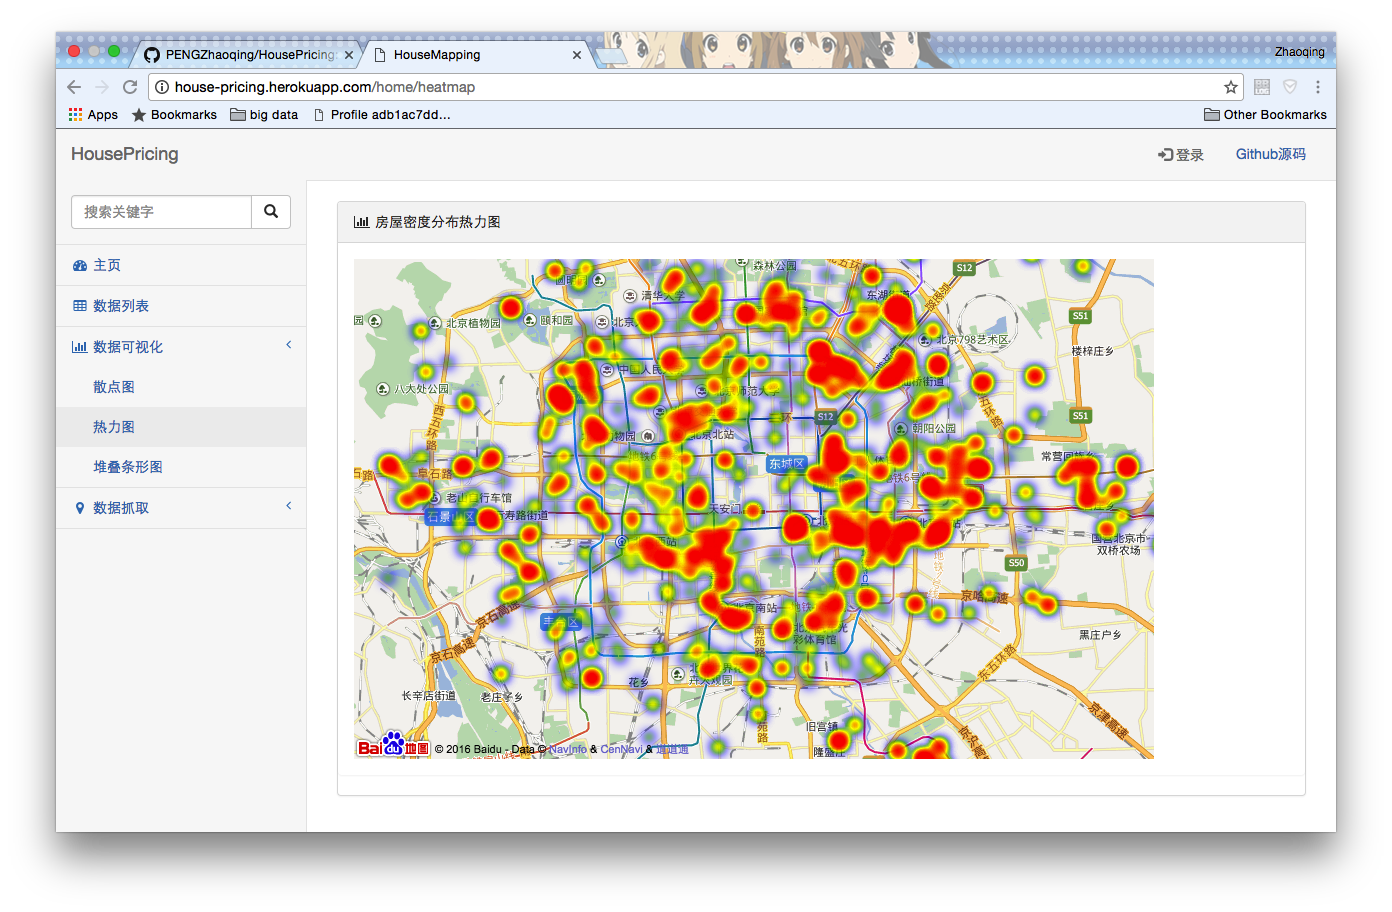Click the 主页 dashboard icon item
This screenshot has width=1392, height=912.
181,265
